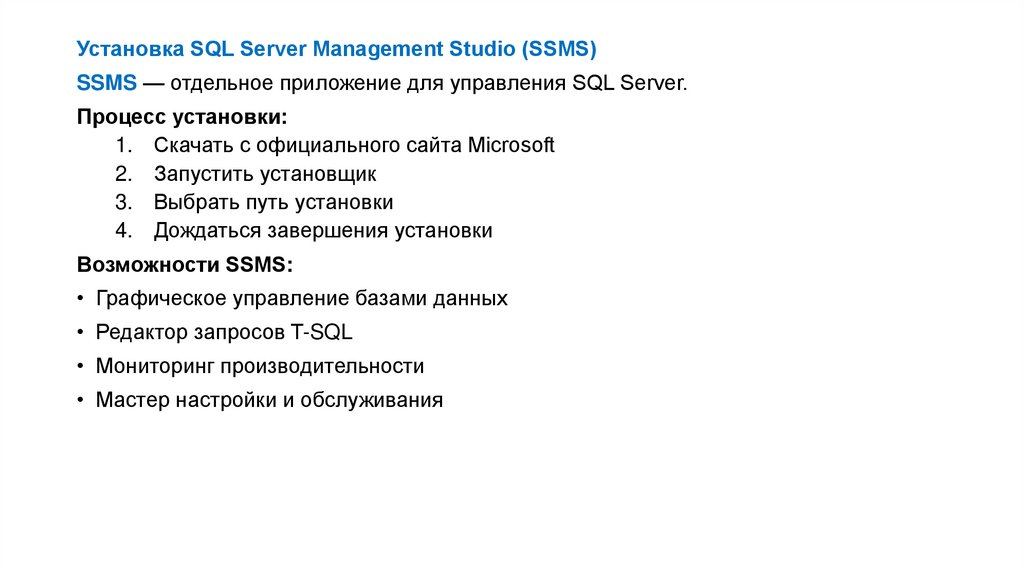The image size is (1024, 574).
Task: Click the text 'отдельное приложение для управления SQL Server.'
Action: [428, 84]
